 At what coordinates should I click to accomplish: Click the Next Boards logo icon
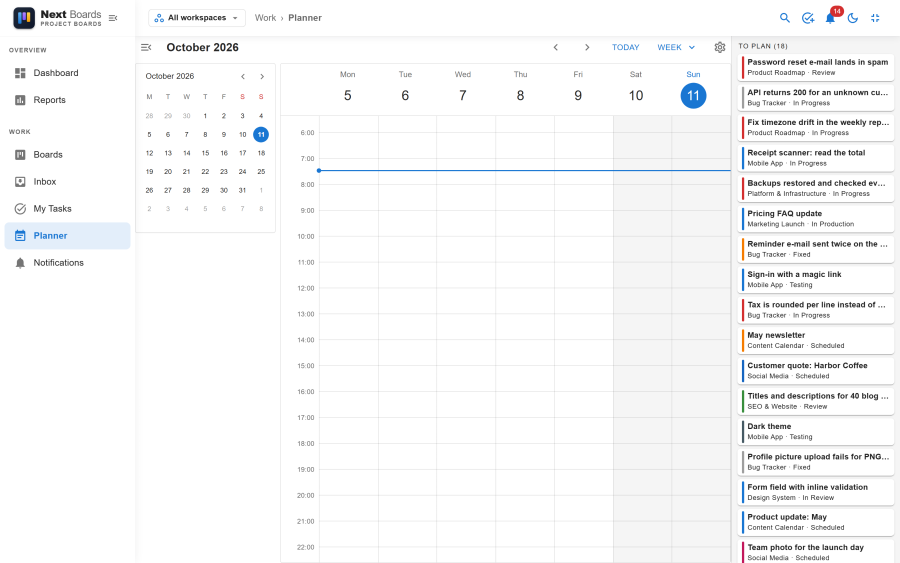tap(24, 18)
